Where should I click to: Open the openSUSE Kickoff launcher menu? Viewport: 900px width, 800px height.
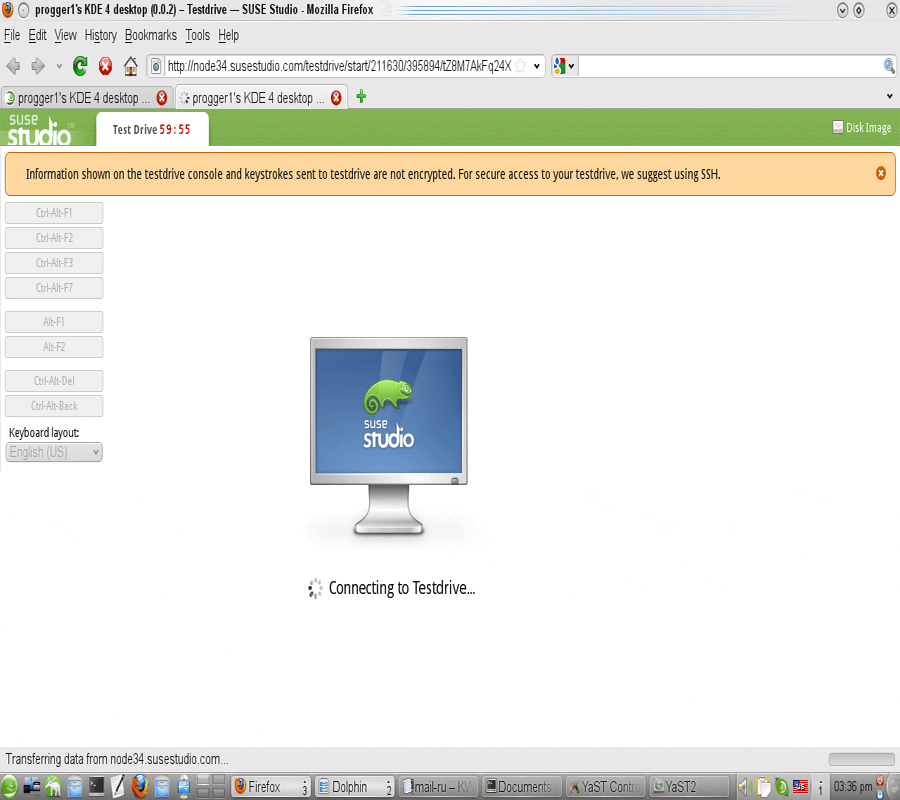pyautogui.click(x=9, y=786)
